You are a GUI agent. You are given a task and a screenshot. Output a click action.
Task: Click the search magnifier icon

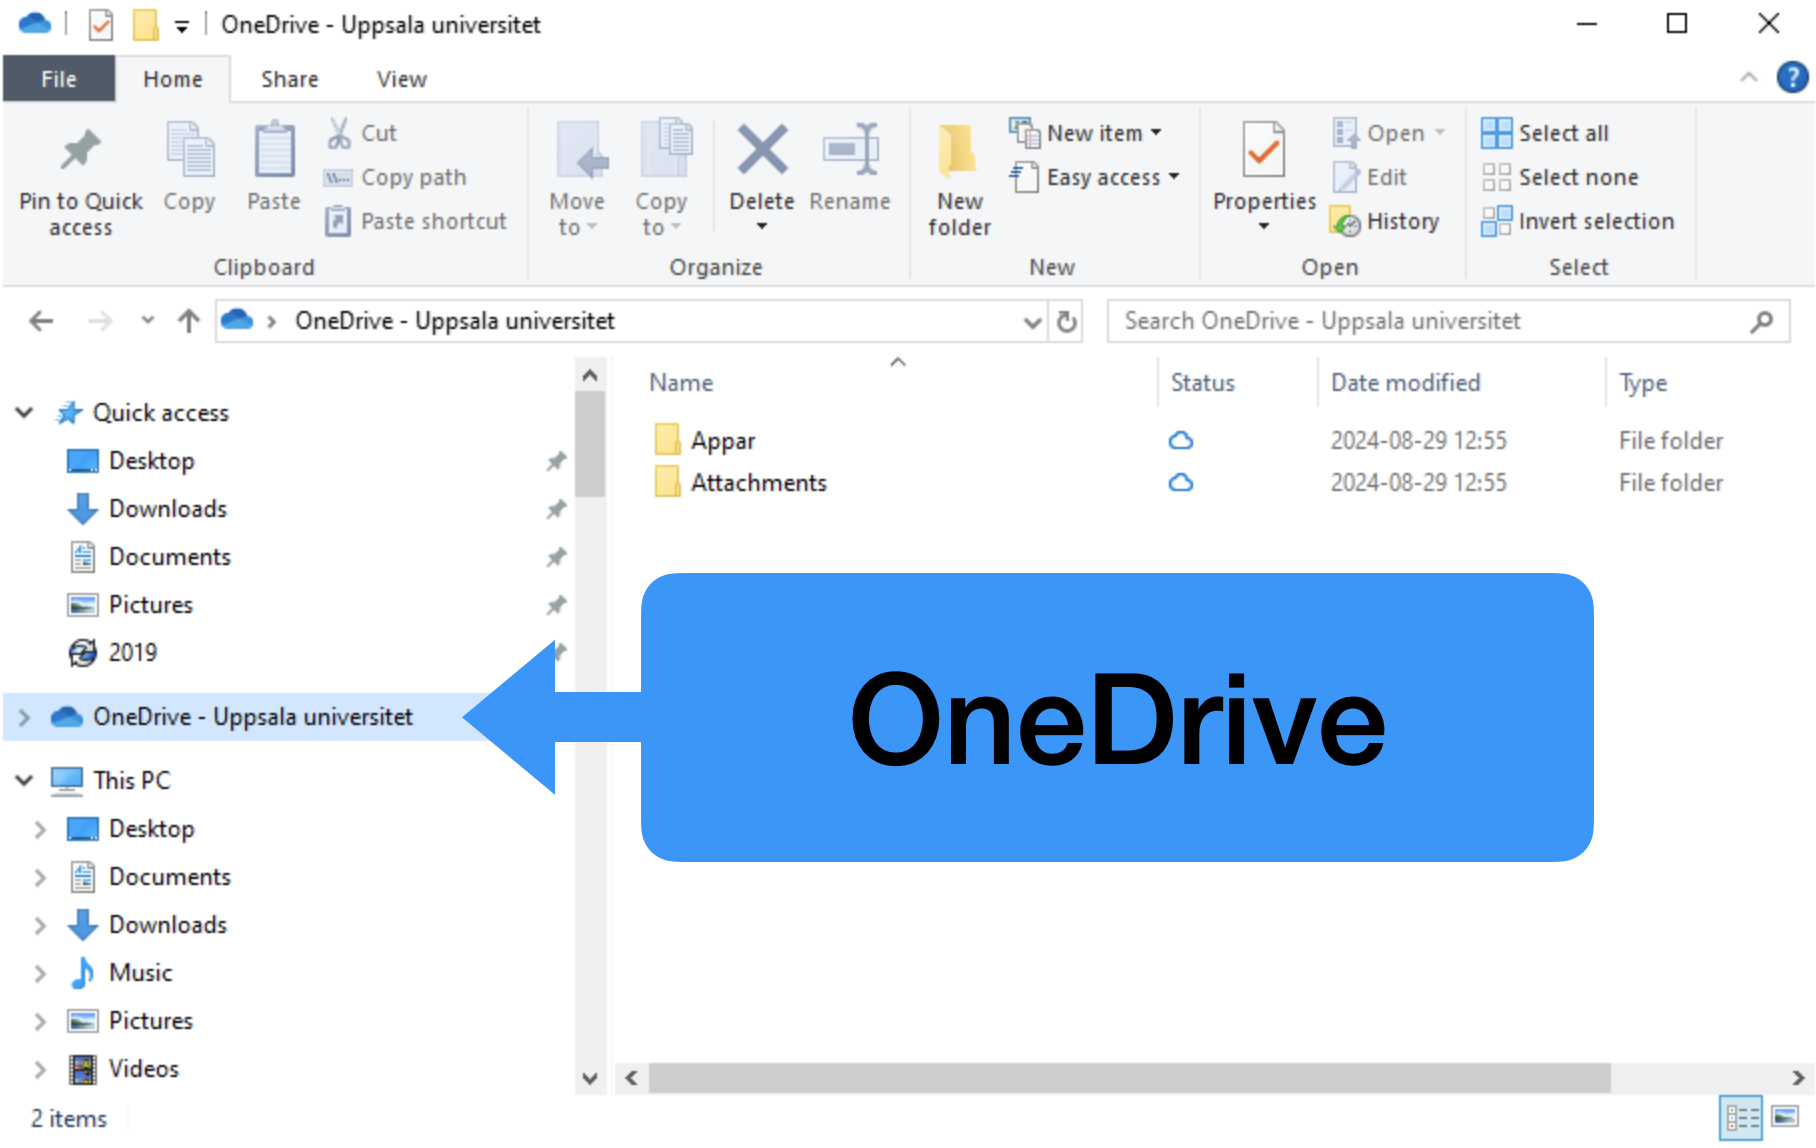tap(1762, 321)
